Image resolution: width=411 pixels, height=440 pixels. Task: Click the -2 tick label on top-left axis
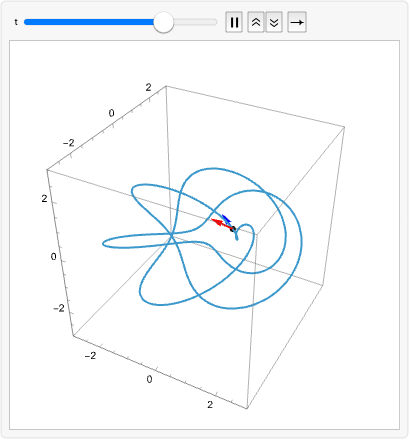[x=69, y=143]
